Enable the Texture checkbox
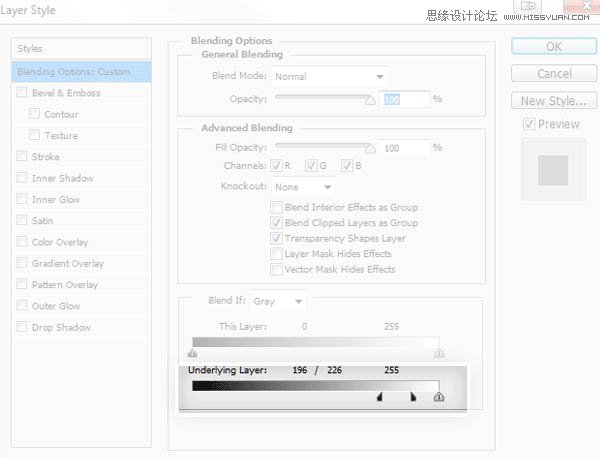The image size is (600, 458). click(x=34, y=135)
